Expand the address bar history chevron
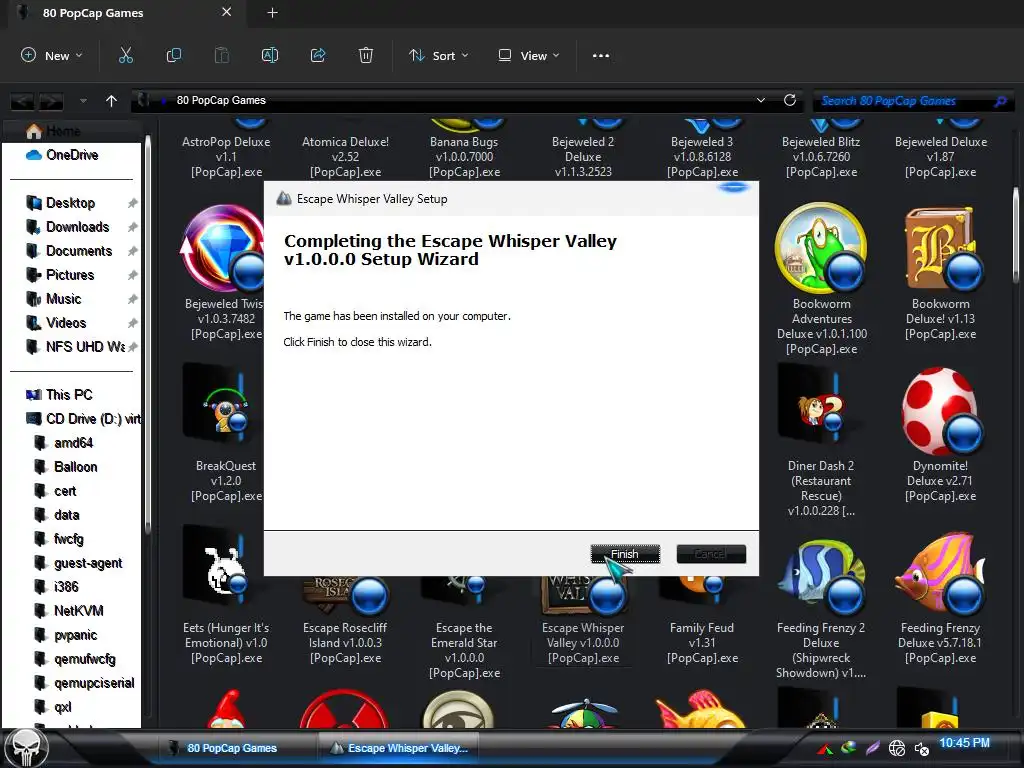The image size is (1024, 768). [761, 100]
